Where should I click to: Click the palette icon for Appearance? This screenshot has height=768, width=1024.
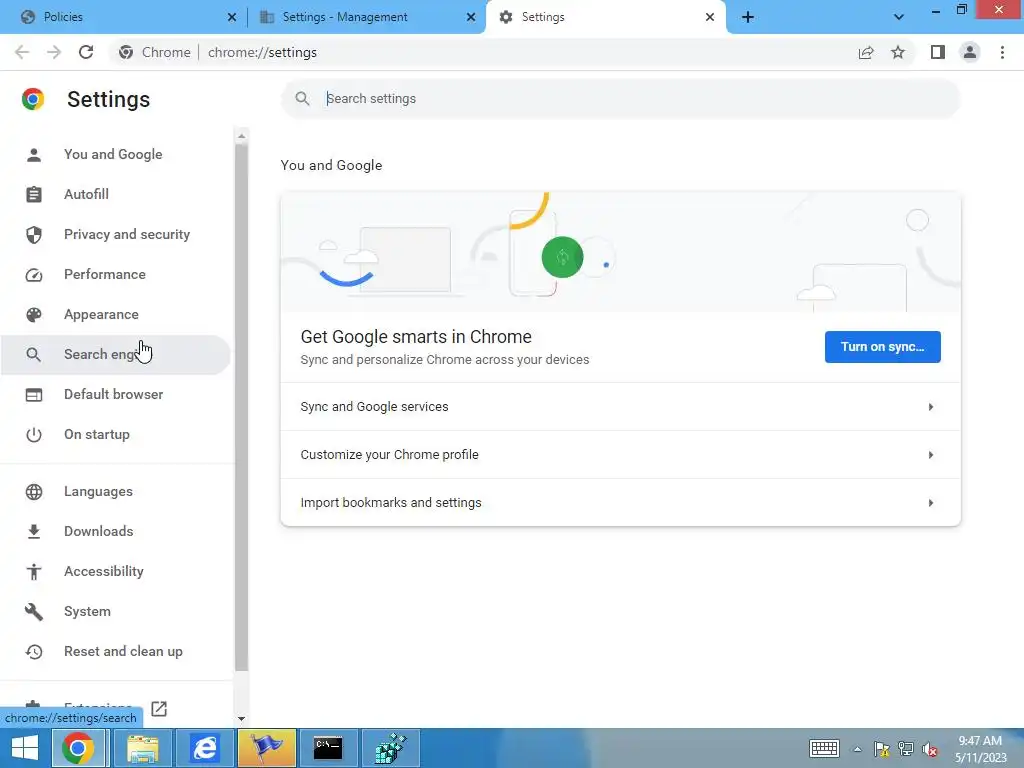[x=34, y=315]
